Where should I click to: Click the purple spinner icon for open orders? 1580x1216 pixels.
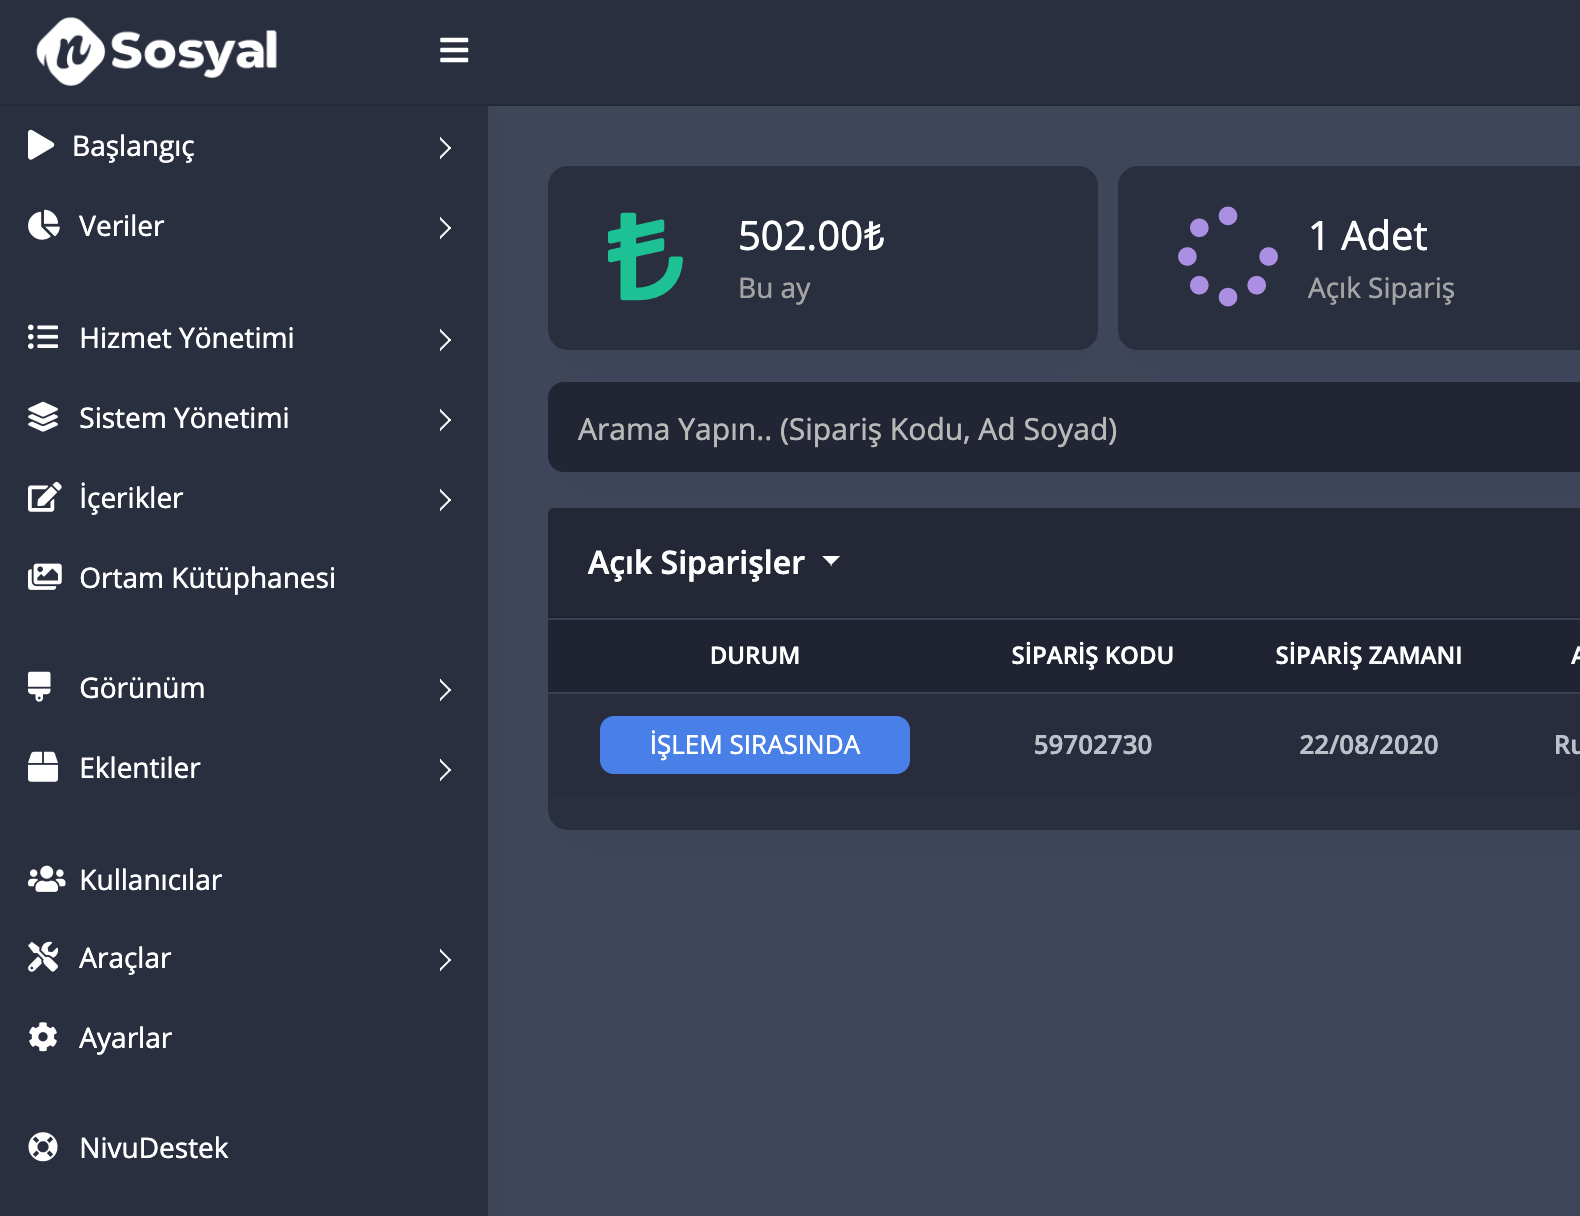click(x=1228, y=256)
